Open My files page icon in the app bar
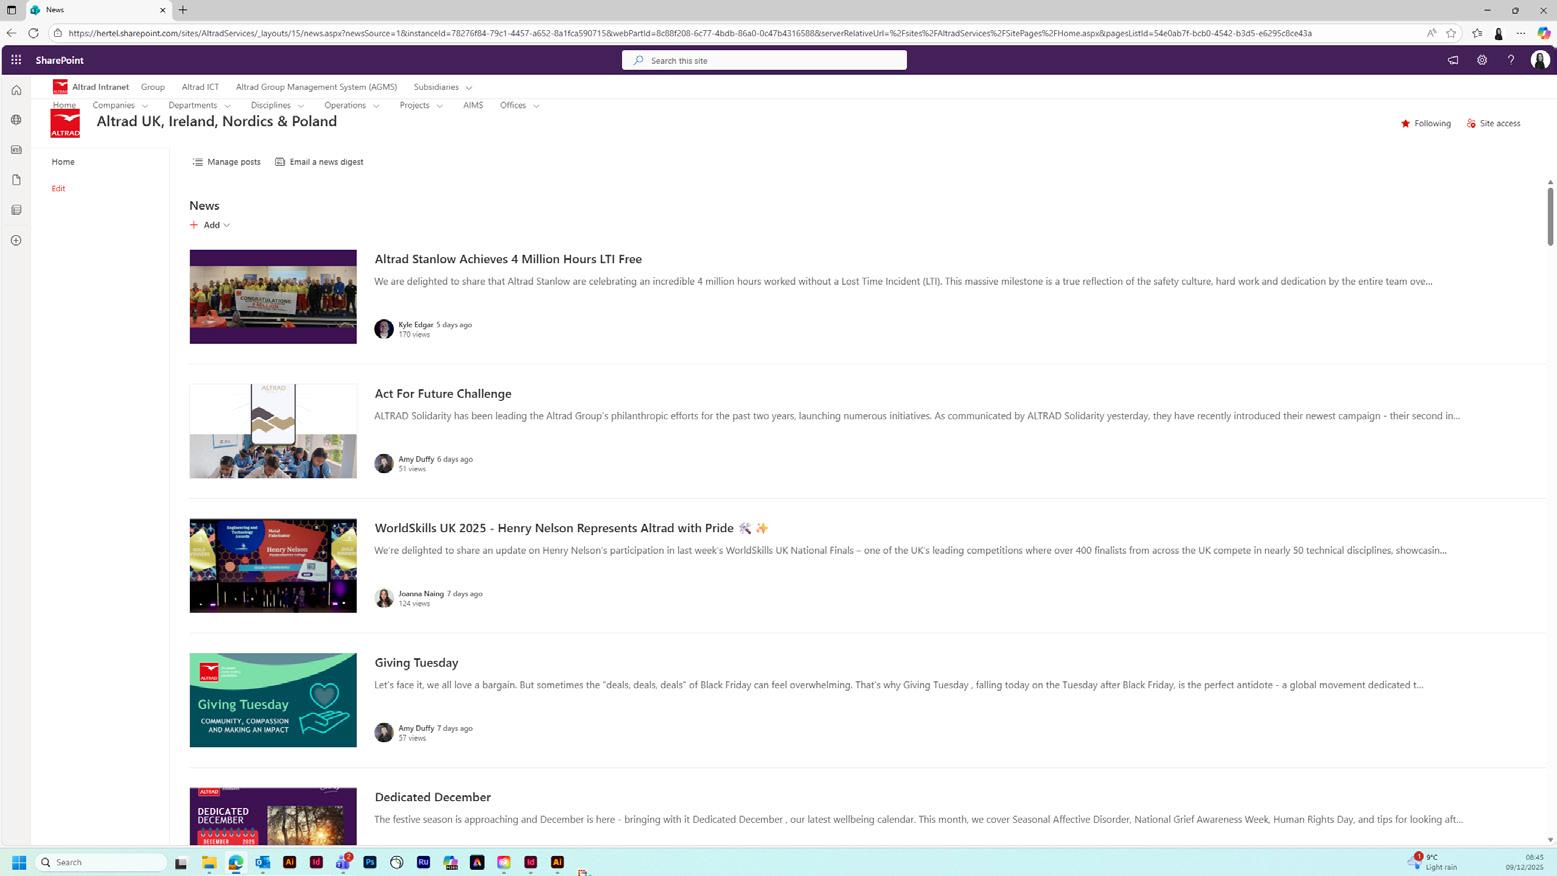 (x=16, y=180)
